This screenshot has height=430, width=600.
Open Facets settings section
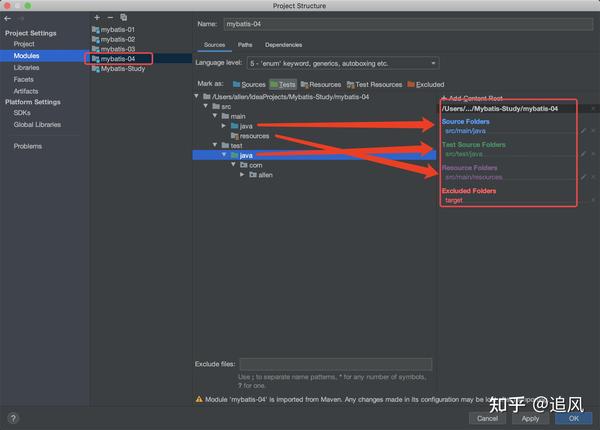click(x=24, y=80)
